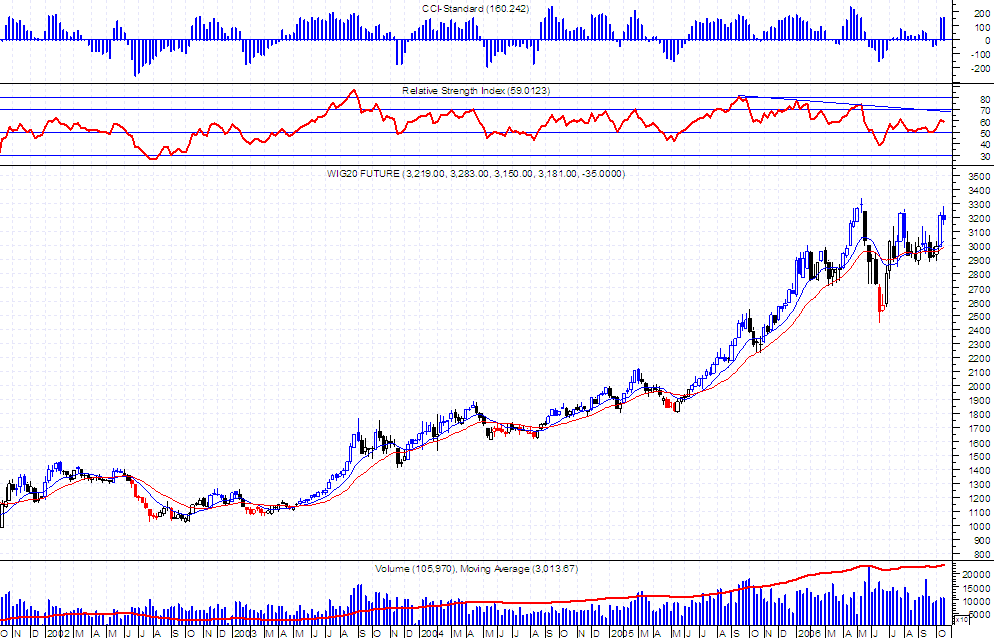
Task: Click the 2003 year label on time axis
Action: [245, 633]
